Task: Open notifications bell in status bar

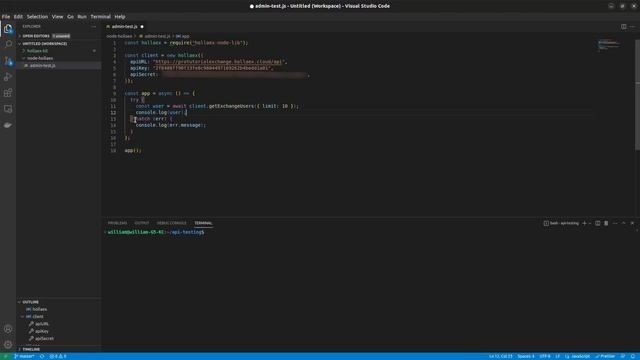Action: click(x=633, y=356)
